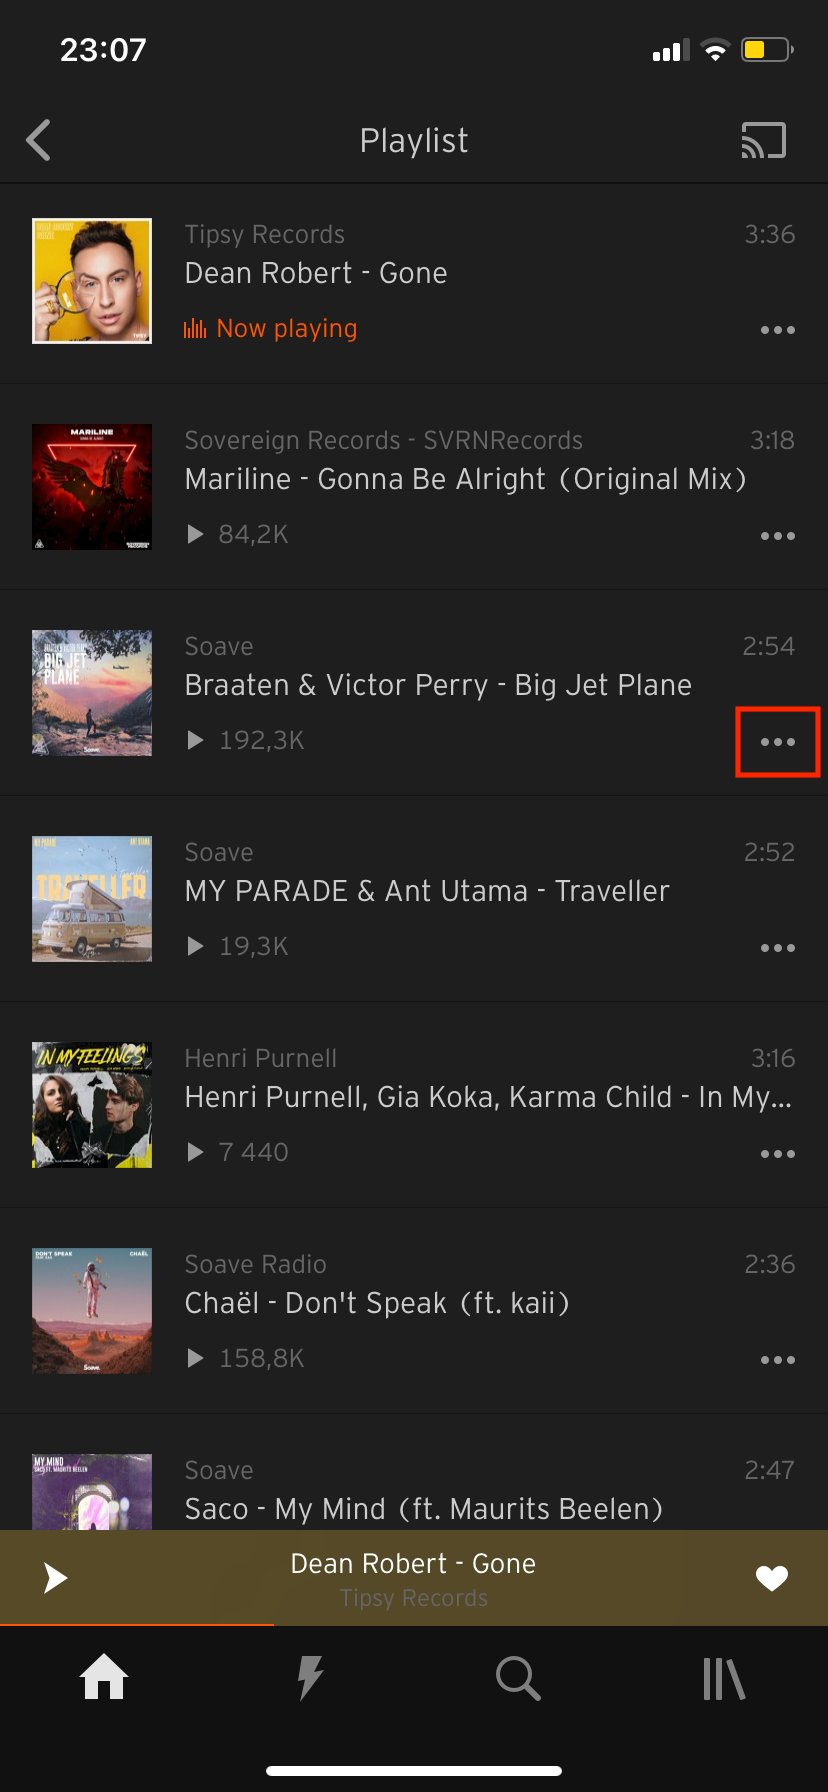
Task: Open the Search icon
Action: [517, 1679]
